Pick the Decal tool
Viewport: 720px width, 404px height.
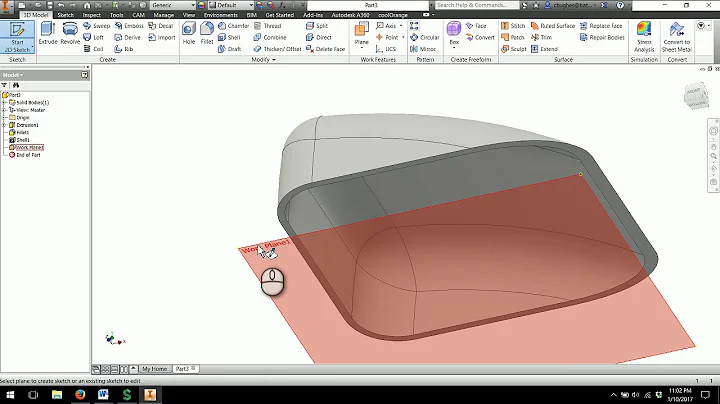161,26
